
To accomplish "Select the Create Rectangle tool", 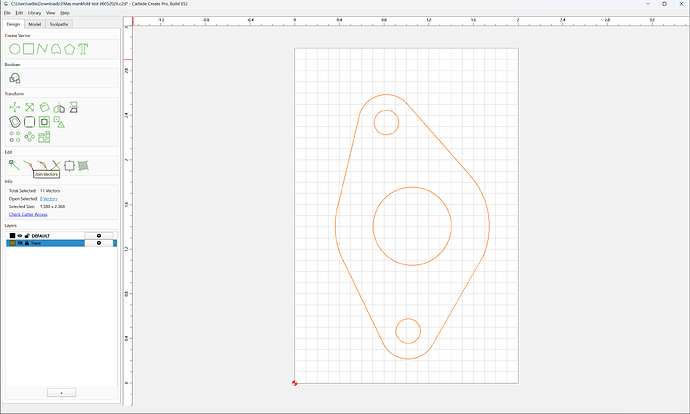I will (29, 49).
